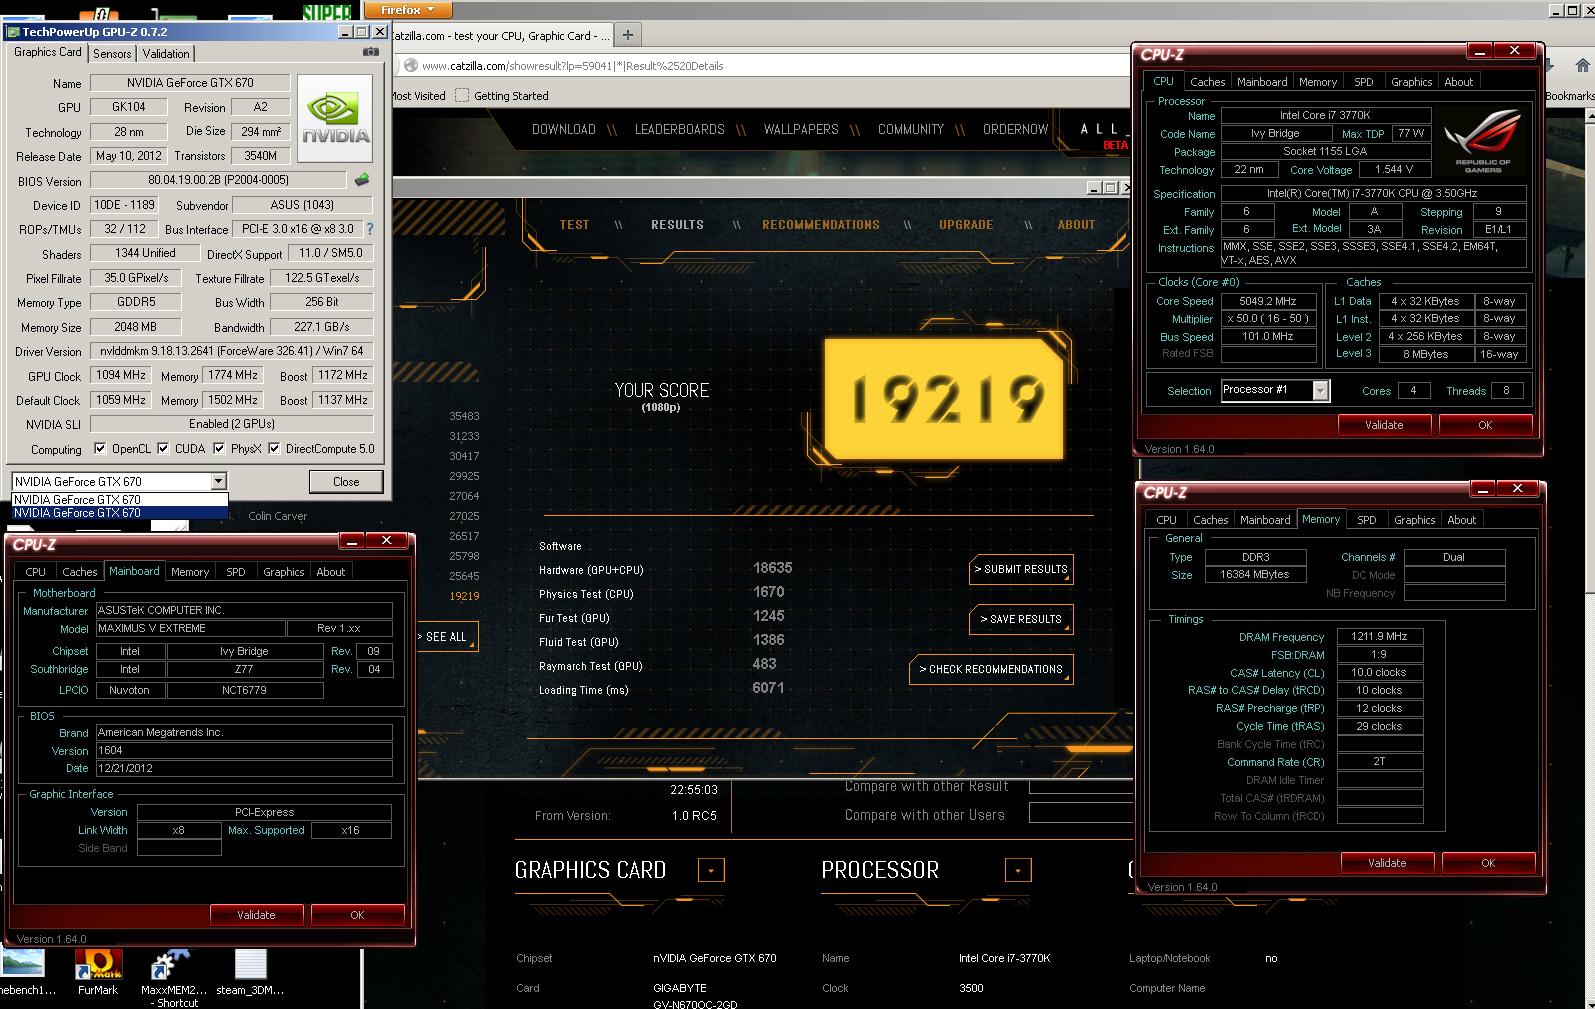This screenshot has width=1595, height=1009.
Task: Open Caches tab in top CPU-Z window
Action: (1207, 82)
